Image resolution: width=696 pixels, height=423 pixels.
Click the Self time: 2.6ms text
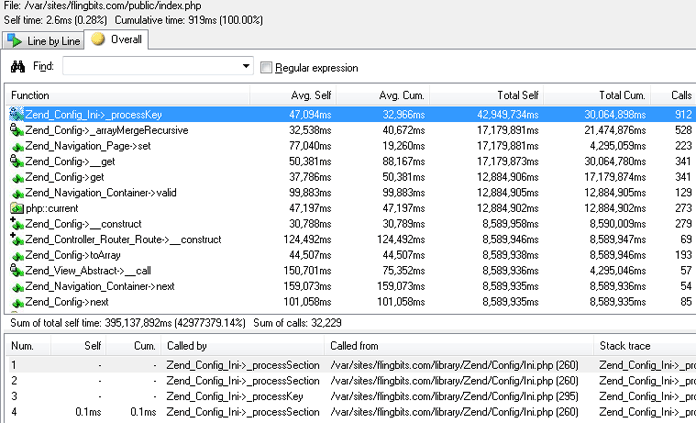click(55, 20)
